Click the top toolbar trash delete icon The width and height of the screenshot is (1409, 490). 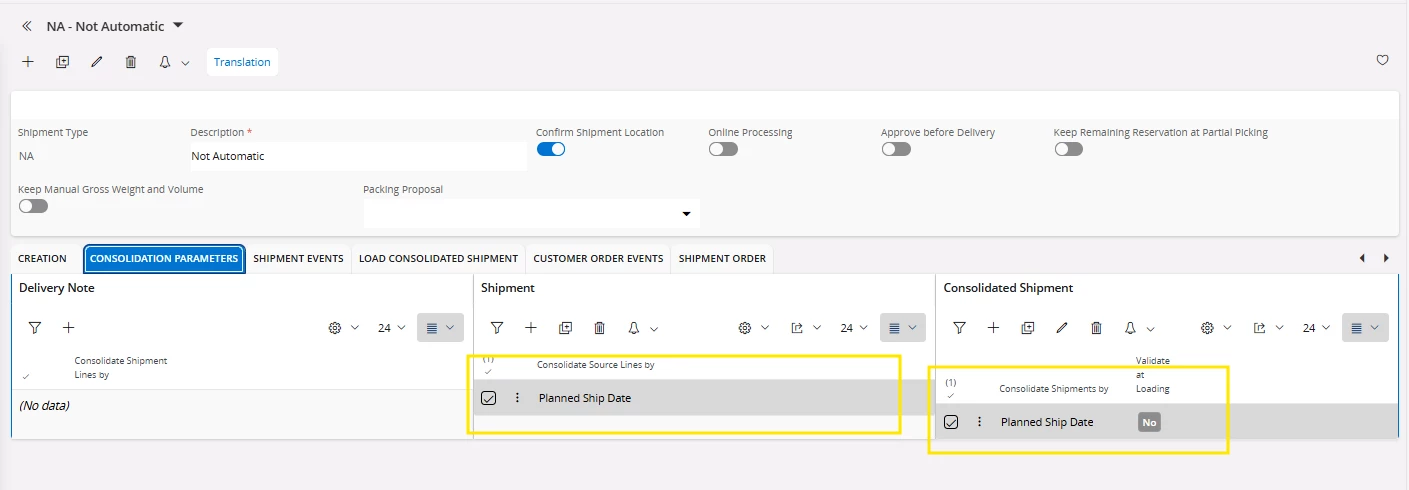(x=131, y=62)
